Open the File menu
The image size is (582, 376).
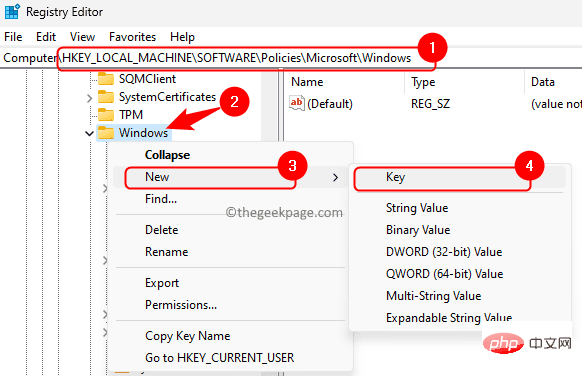click(x=13, y=37)
